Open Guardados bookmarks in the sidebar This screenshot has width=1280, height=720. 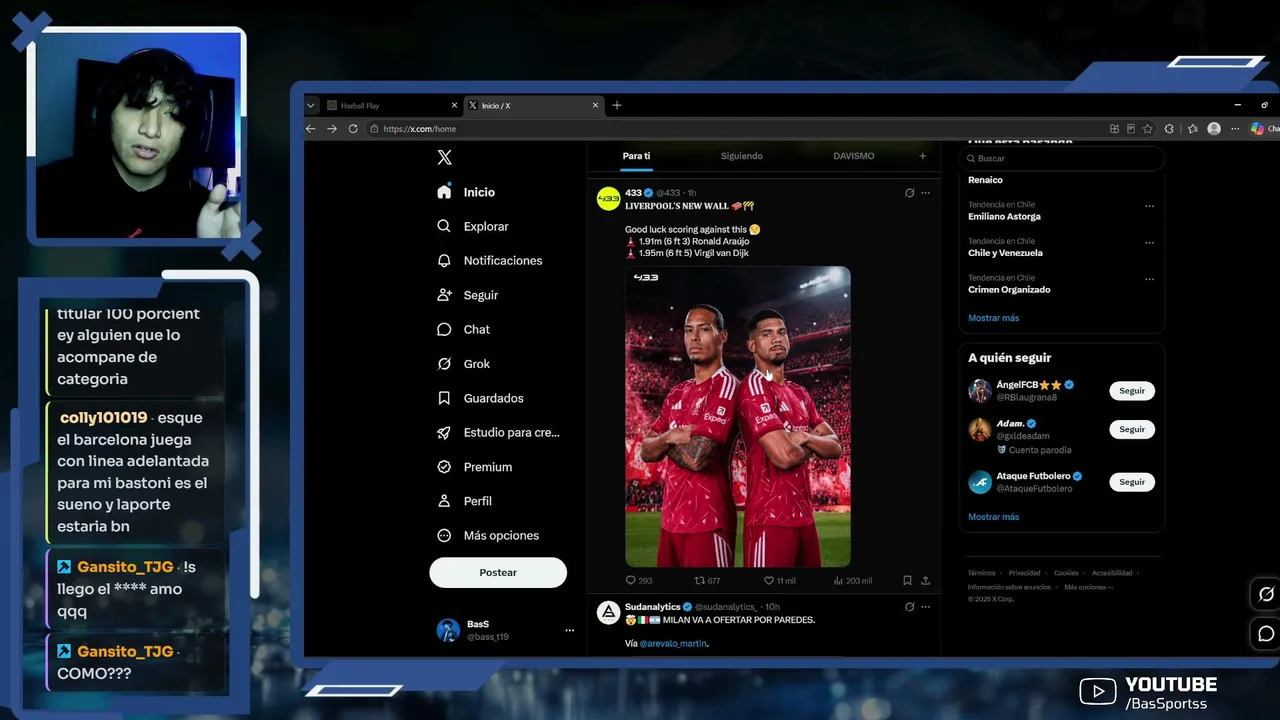coord(480,398)
